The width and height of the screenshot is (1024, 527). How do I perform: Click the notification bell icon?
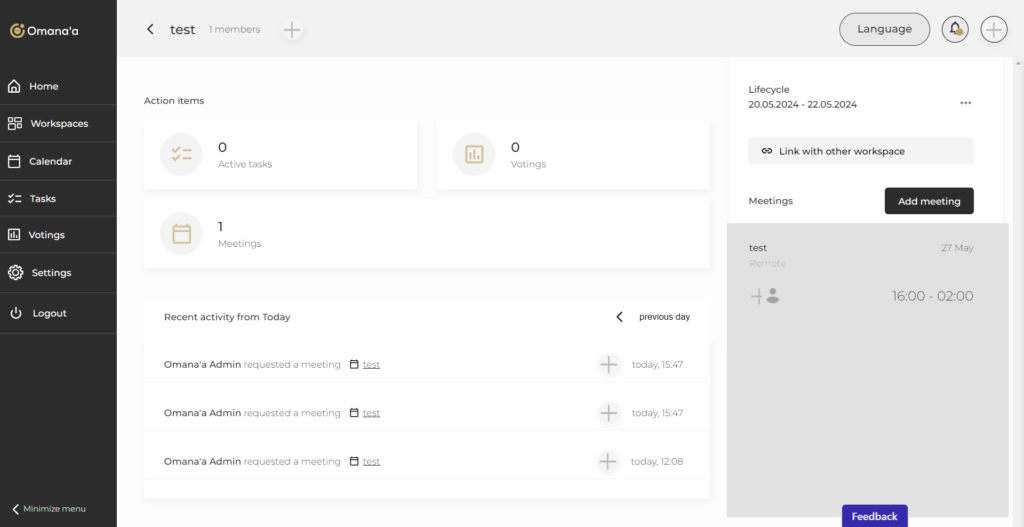(955, 29)
